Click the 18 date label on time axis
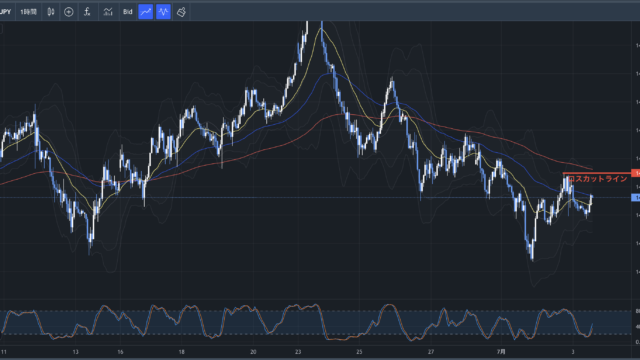Screen dimensions: 640x360 [x=181, y=352]
